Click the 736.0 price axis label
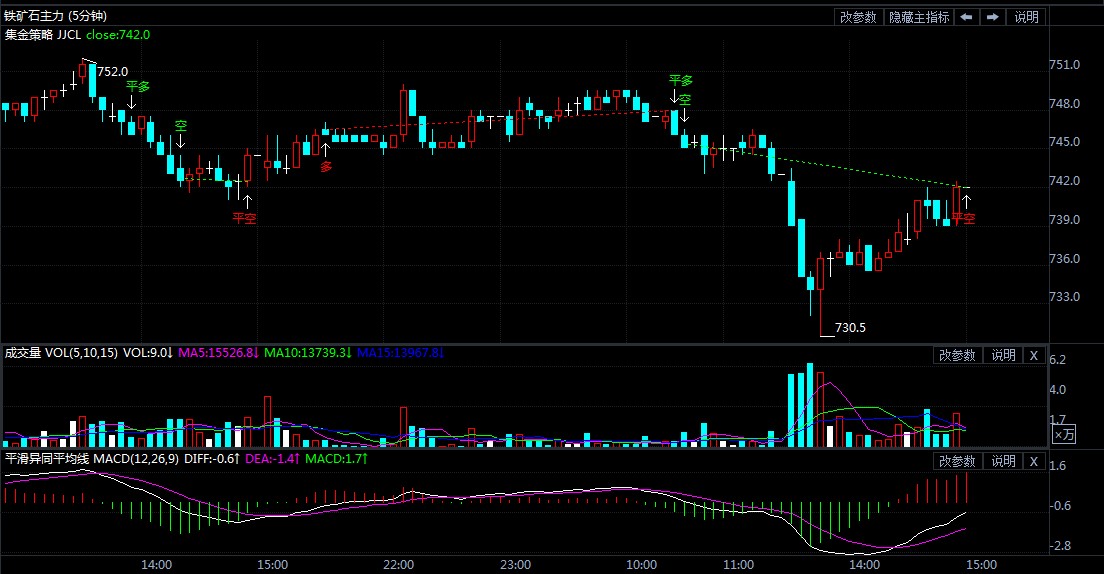 tap(1064, 258)
